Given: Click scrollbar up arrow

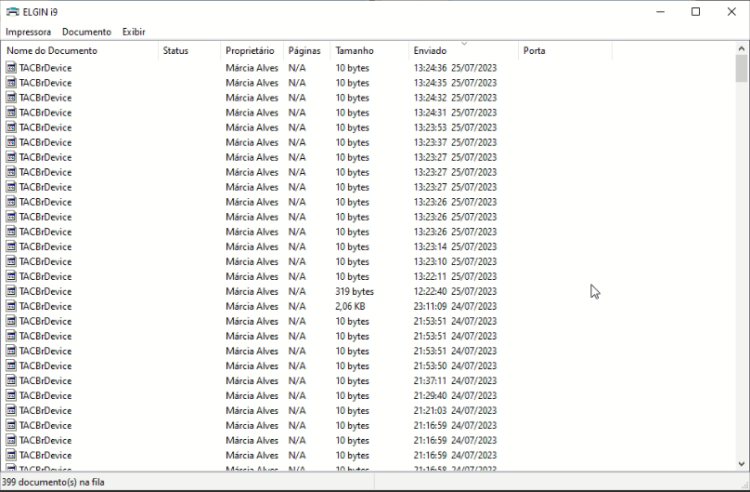Looking at the screenshot, I should [x=741, y=48].
